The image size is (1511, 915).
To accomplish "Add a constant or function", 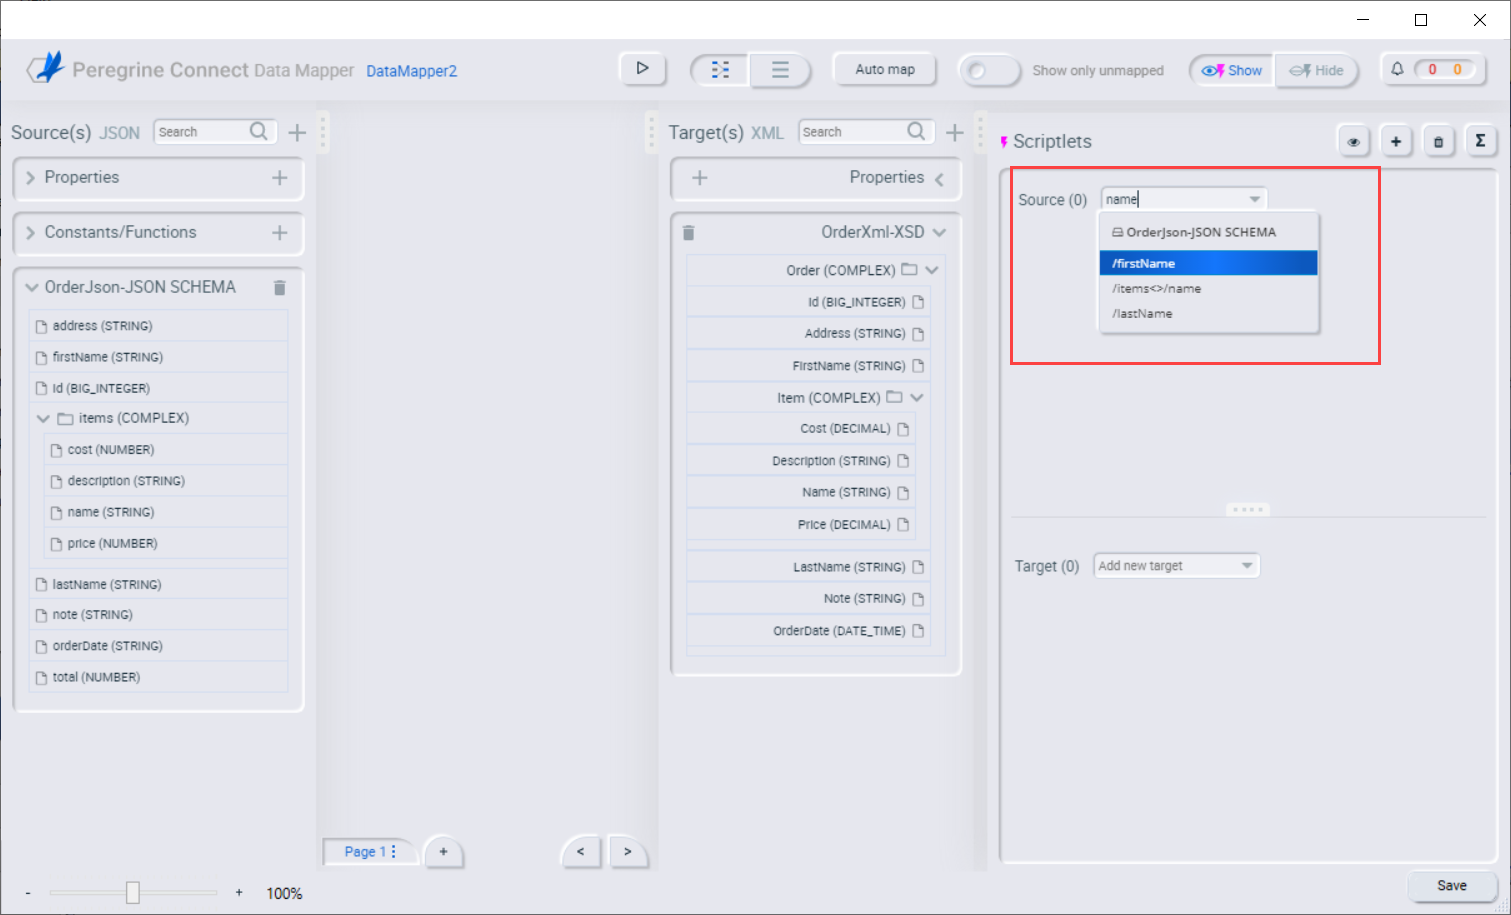I will click(x=279, y=232).
